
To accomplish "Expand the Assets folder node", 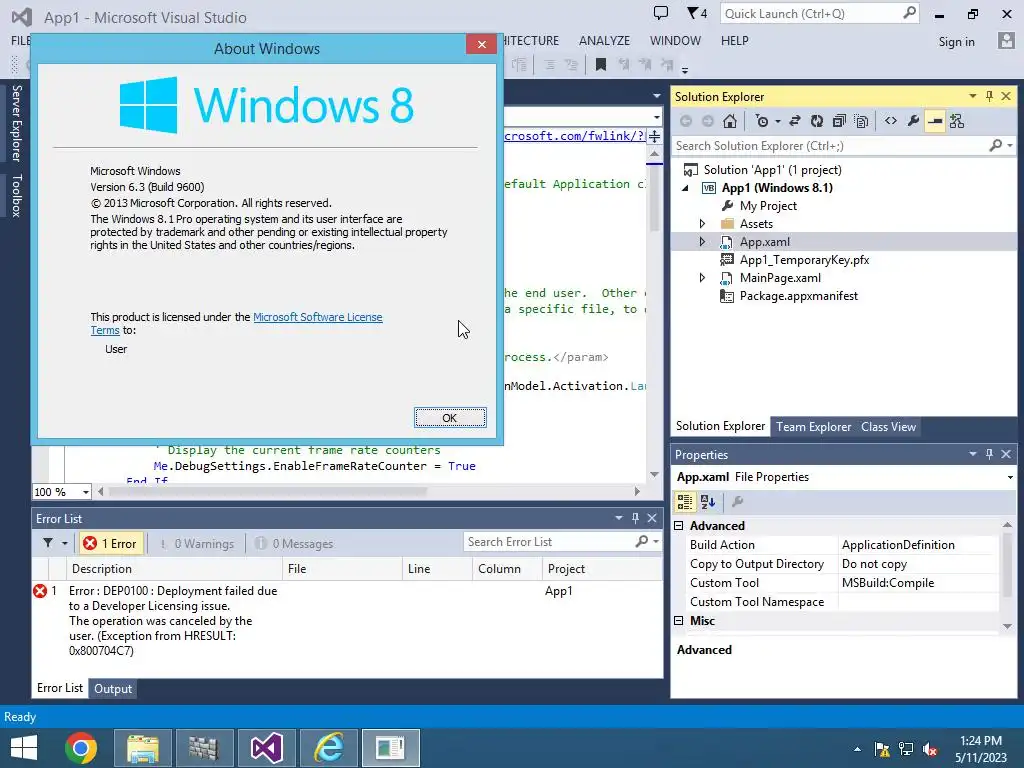I will 702,223.
